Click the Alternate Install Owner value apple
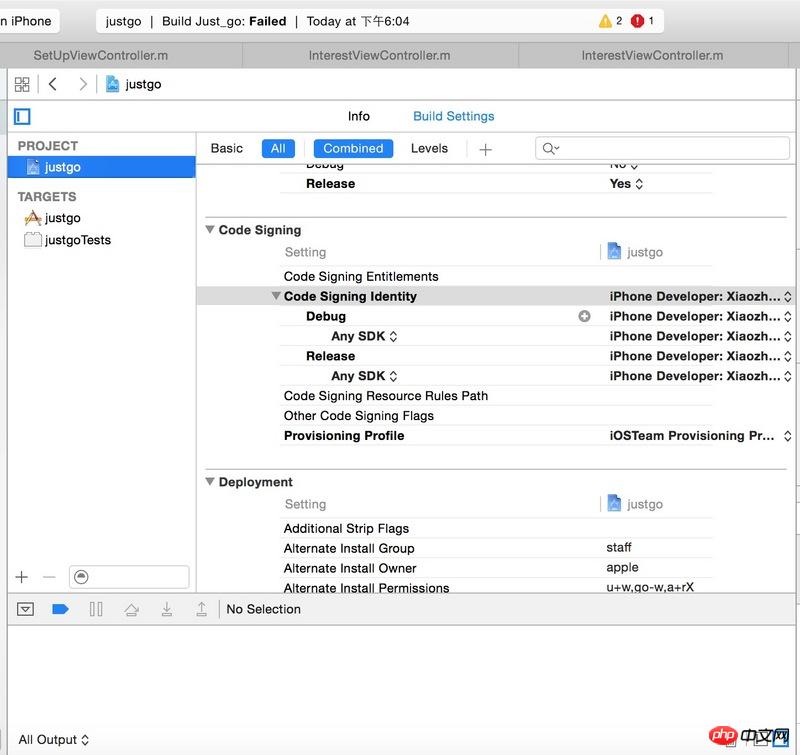Screen dimensions: 800x755 click(x=622, y=568)
